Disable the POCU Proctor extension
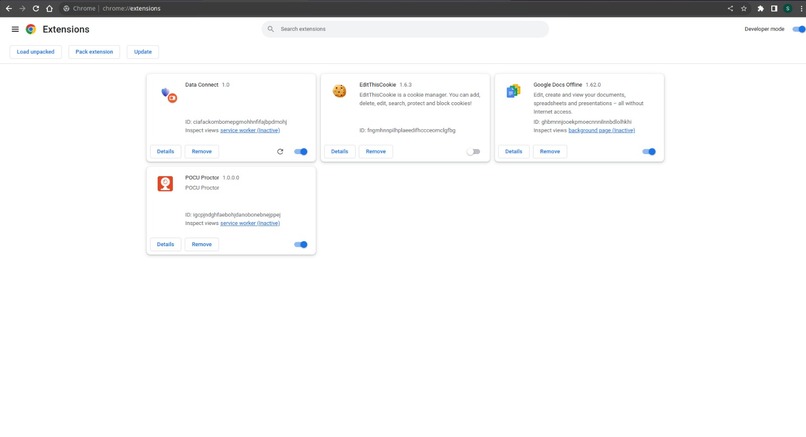806x437 pixels. point(301,244)
